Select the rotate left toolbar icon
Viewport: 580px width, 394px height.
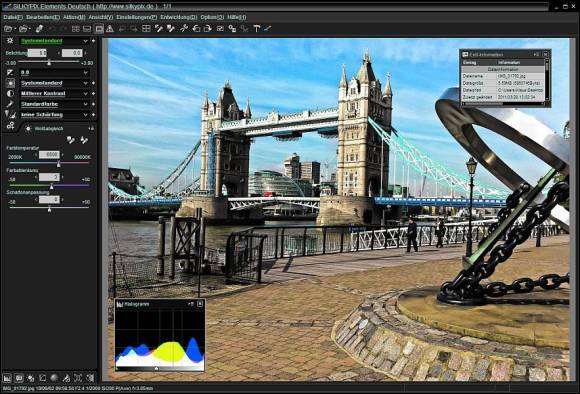coord(196,28)
